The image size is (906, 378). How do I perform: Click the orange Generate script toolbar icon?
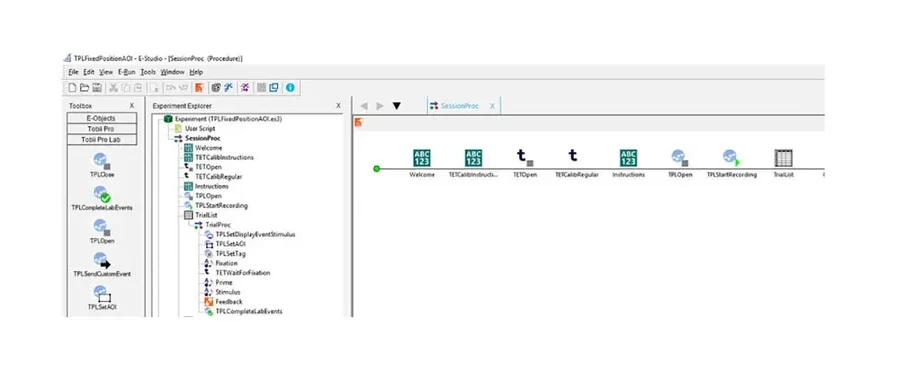point(199,87)
